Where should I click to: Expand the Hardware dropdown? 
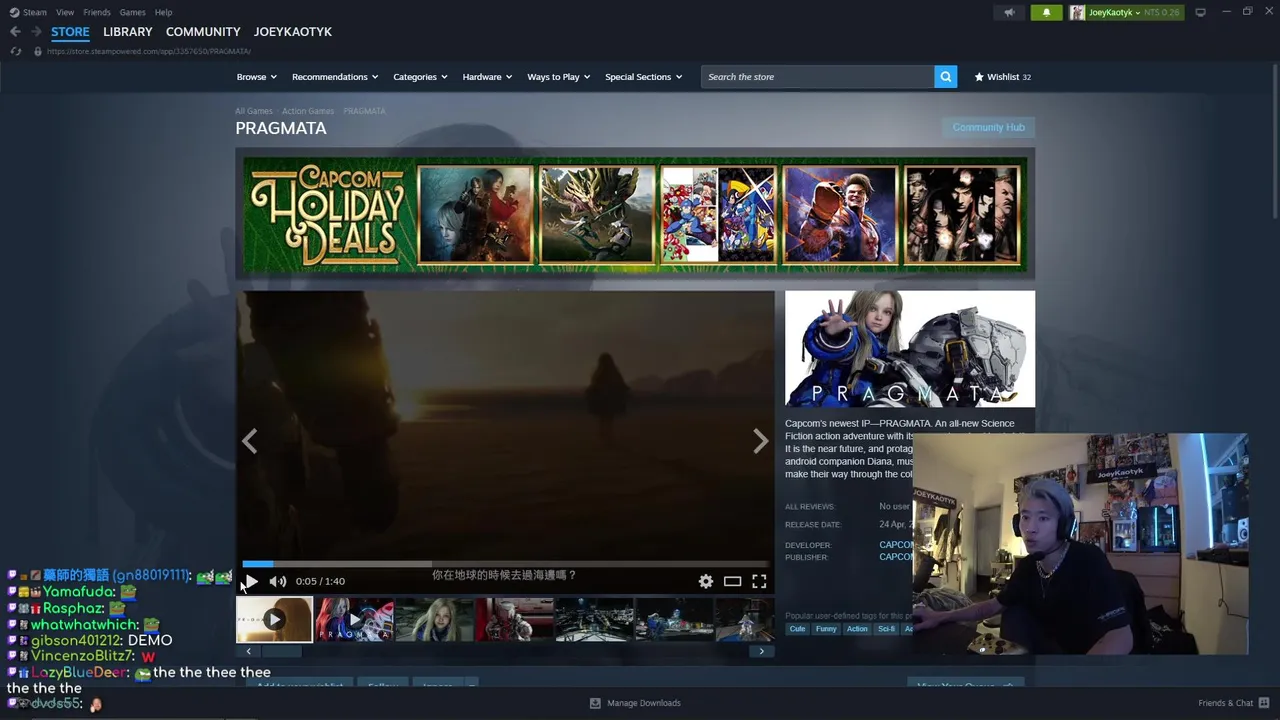click(487, 77)
